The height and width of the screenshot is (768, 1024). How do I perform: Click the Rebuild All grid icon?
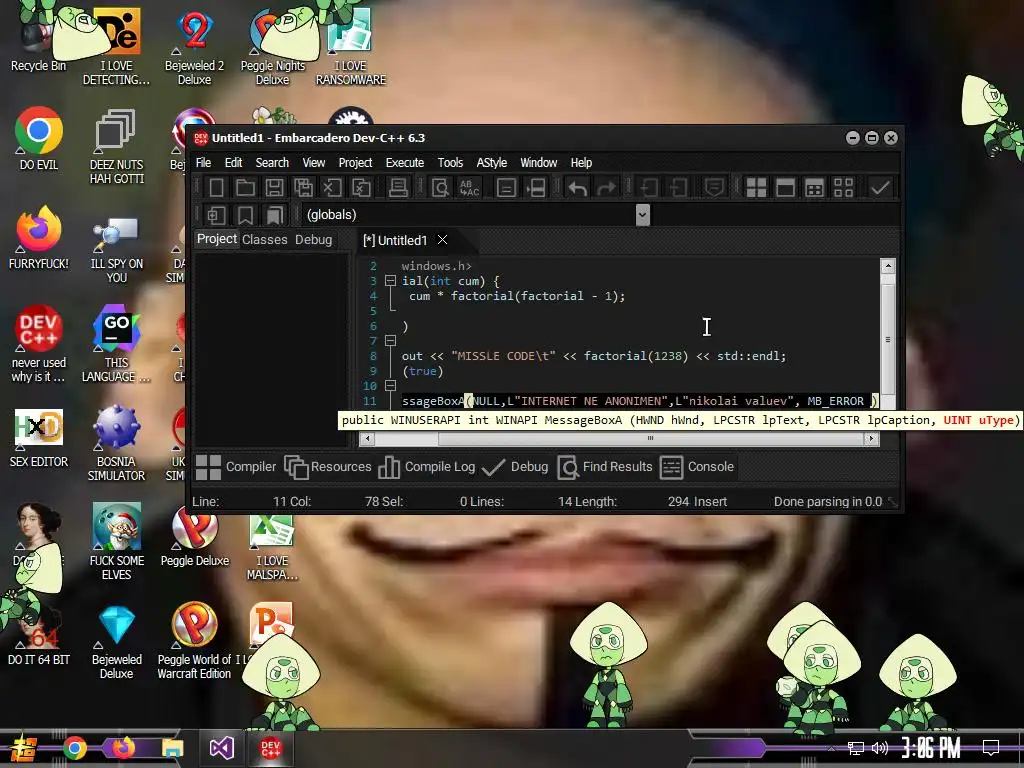[843, 188]
